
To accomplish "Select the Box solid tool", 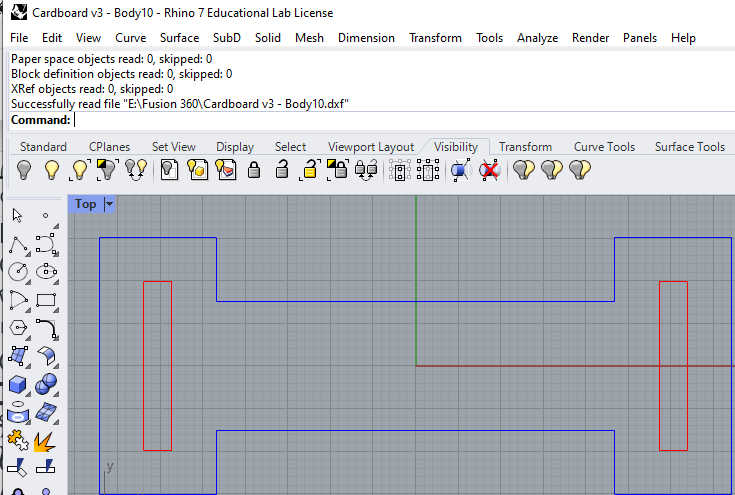I will [18, 384].
